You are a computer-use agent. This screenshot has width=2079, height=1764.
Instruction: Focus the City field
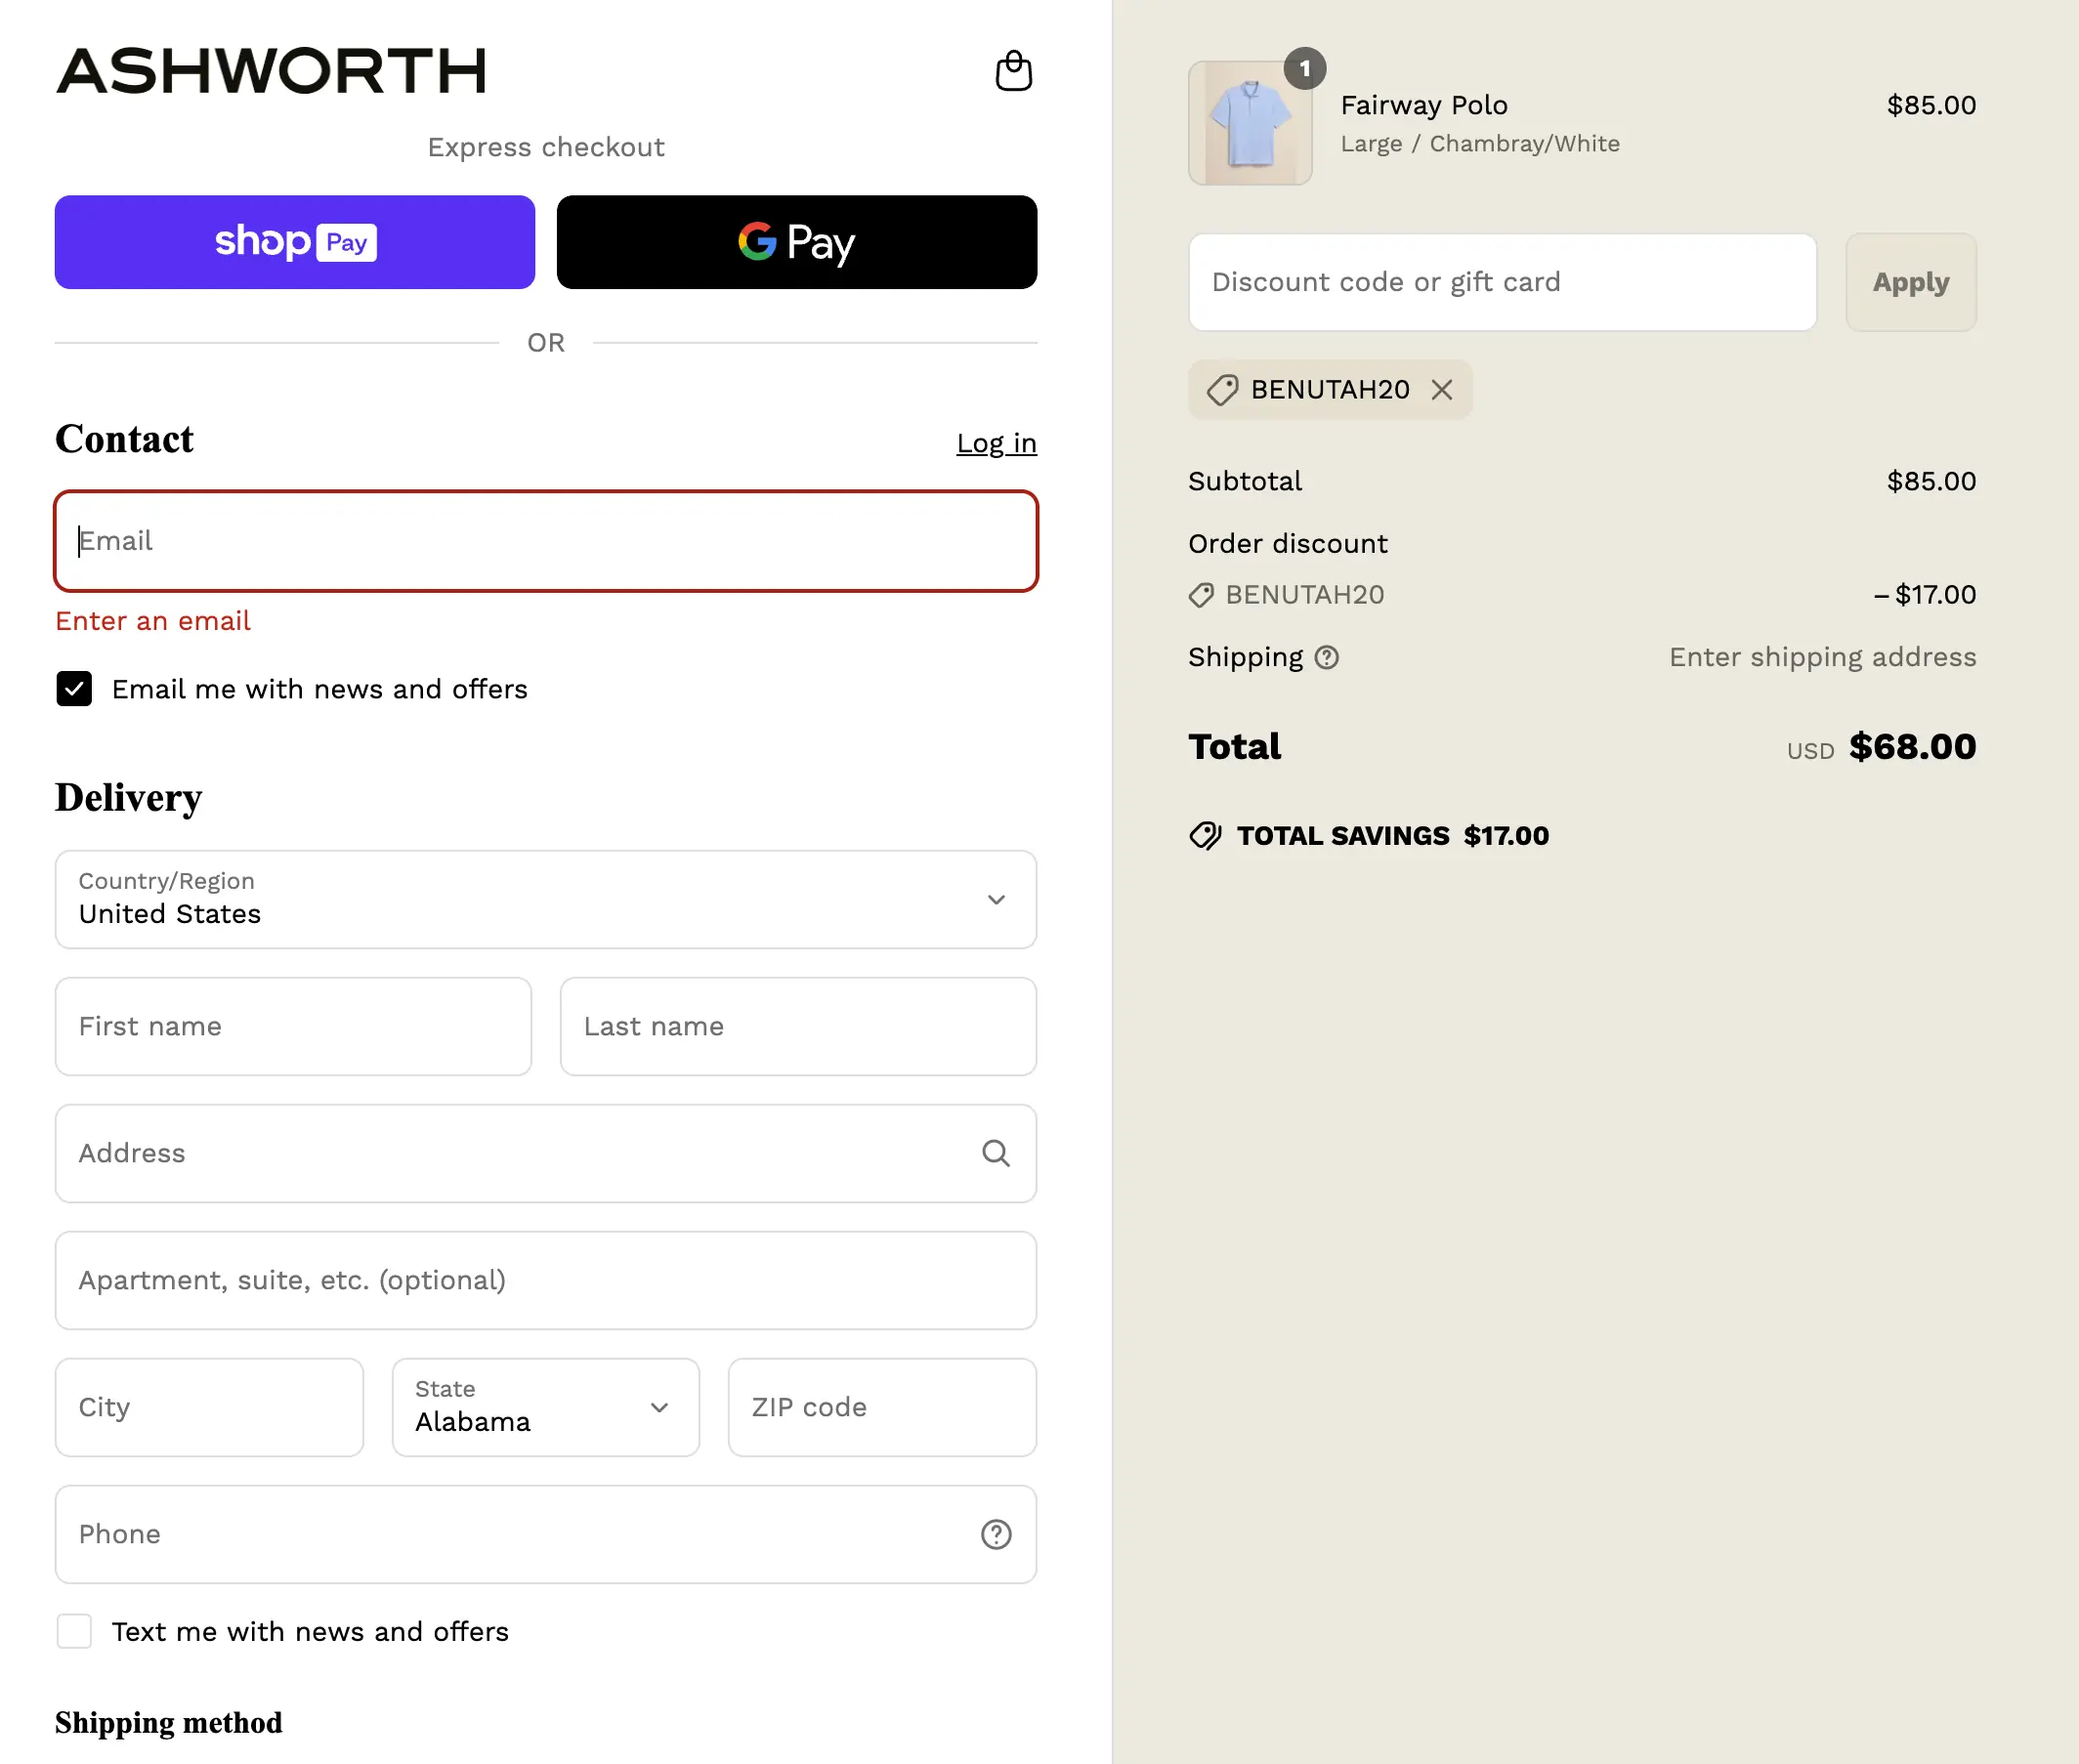pos(209,1408)
